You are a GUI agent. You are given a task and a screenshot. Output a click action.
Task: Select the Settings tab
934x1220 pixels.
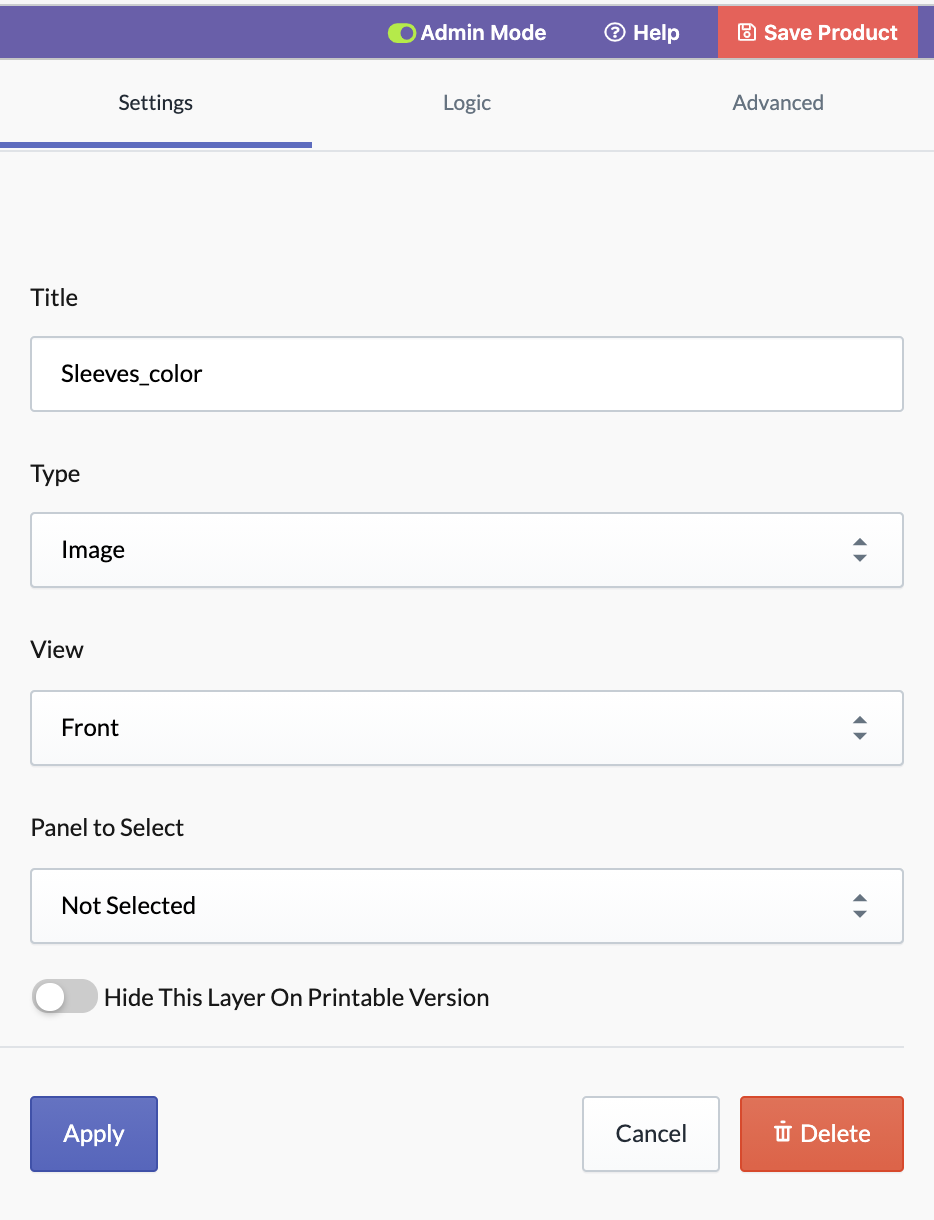coord(156,103)
